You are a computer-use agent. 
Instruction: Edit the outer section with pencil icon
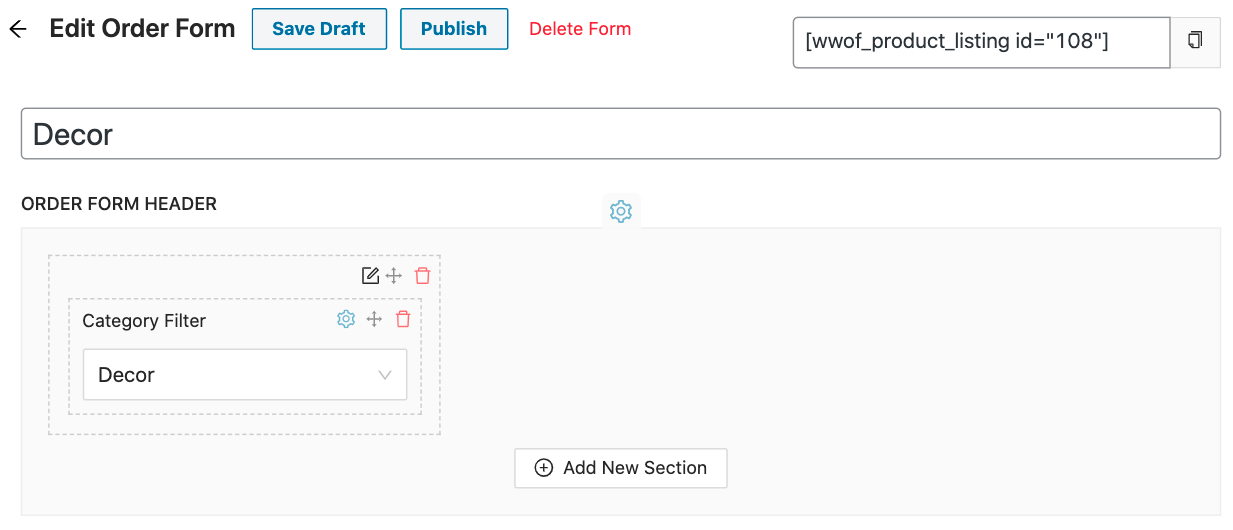click(370, 276)
